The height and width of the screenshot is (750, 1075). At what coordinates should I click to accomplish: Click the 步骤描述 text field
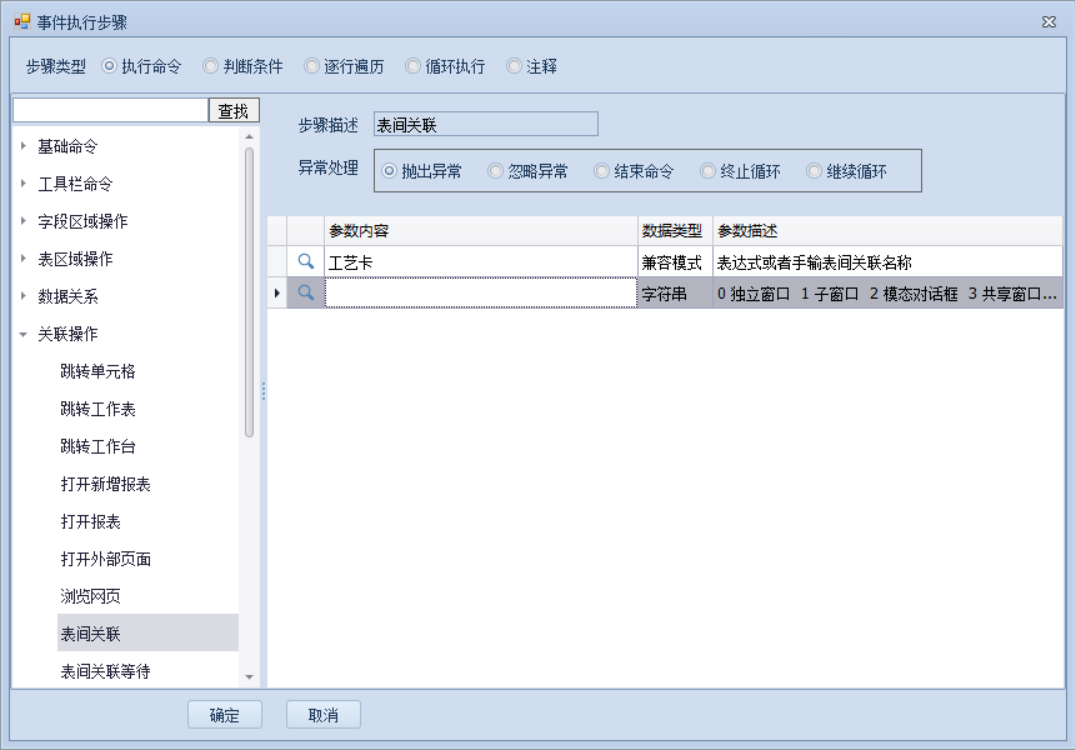pos(485,125)
